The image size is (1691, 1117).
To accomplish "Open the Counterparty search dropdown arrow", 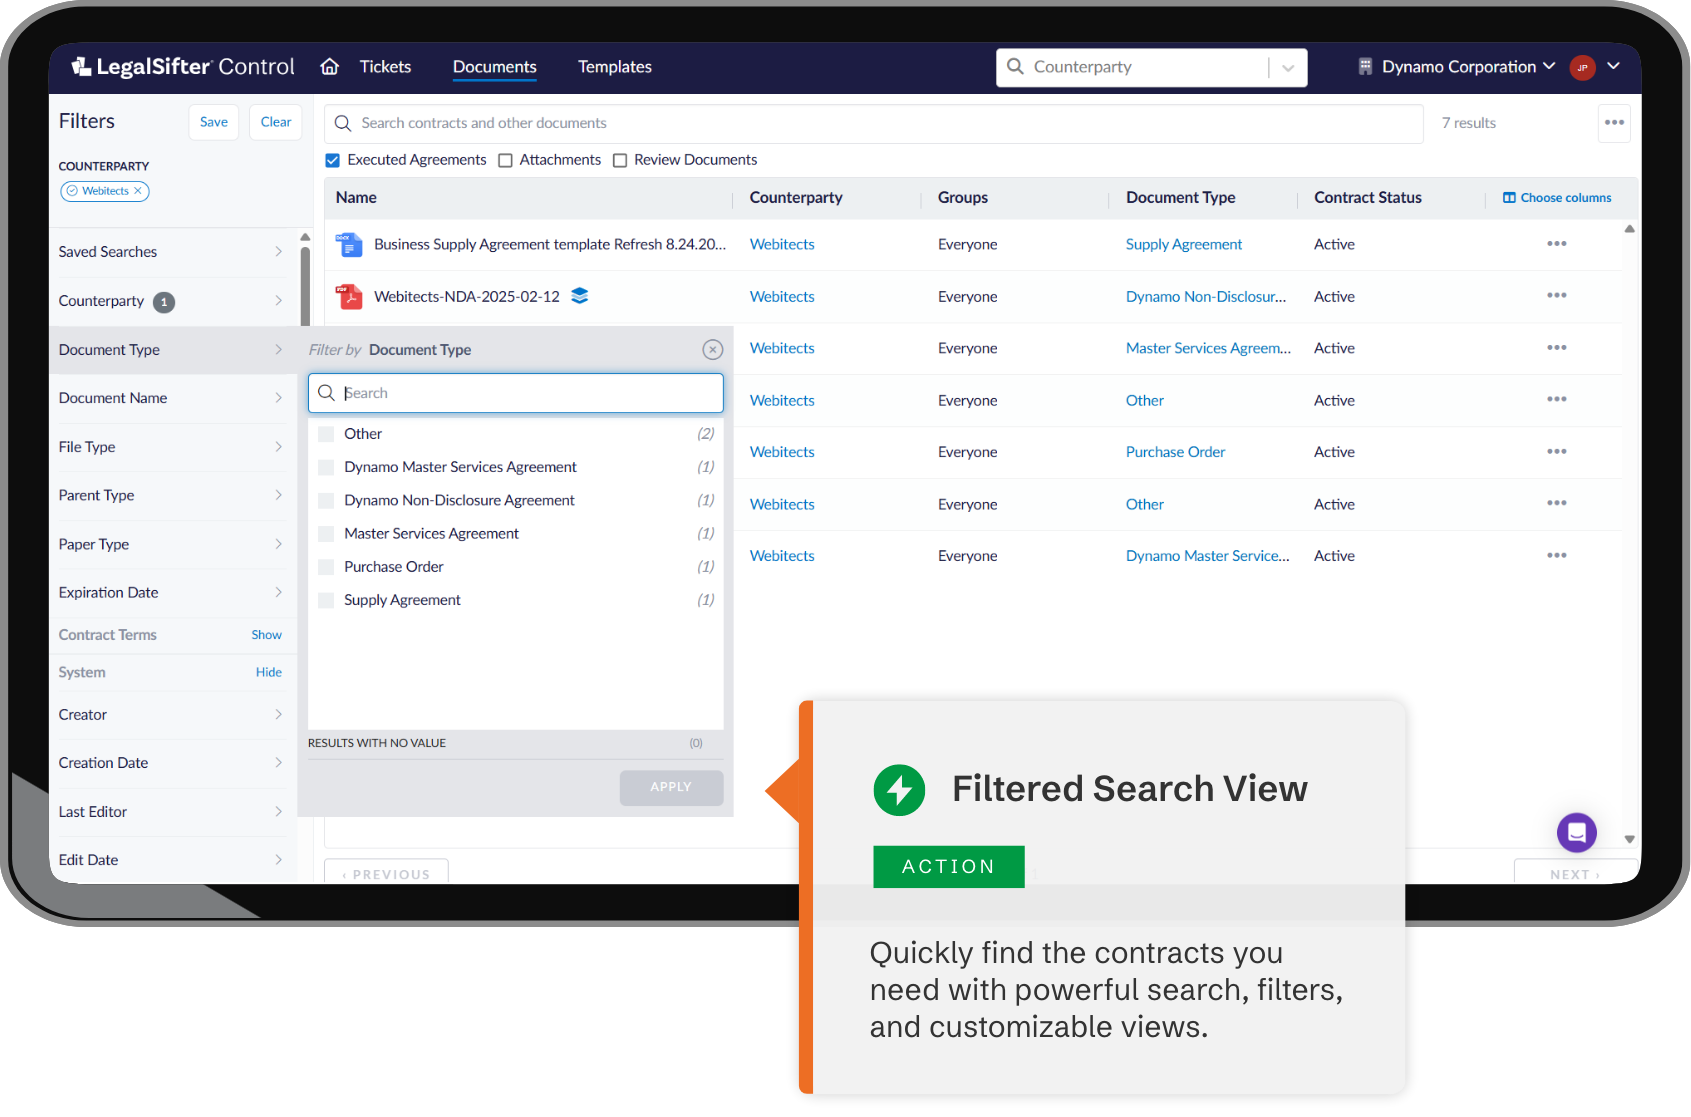I will point(1288,68).
